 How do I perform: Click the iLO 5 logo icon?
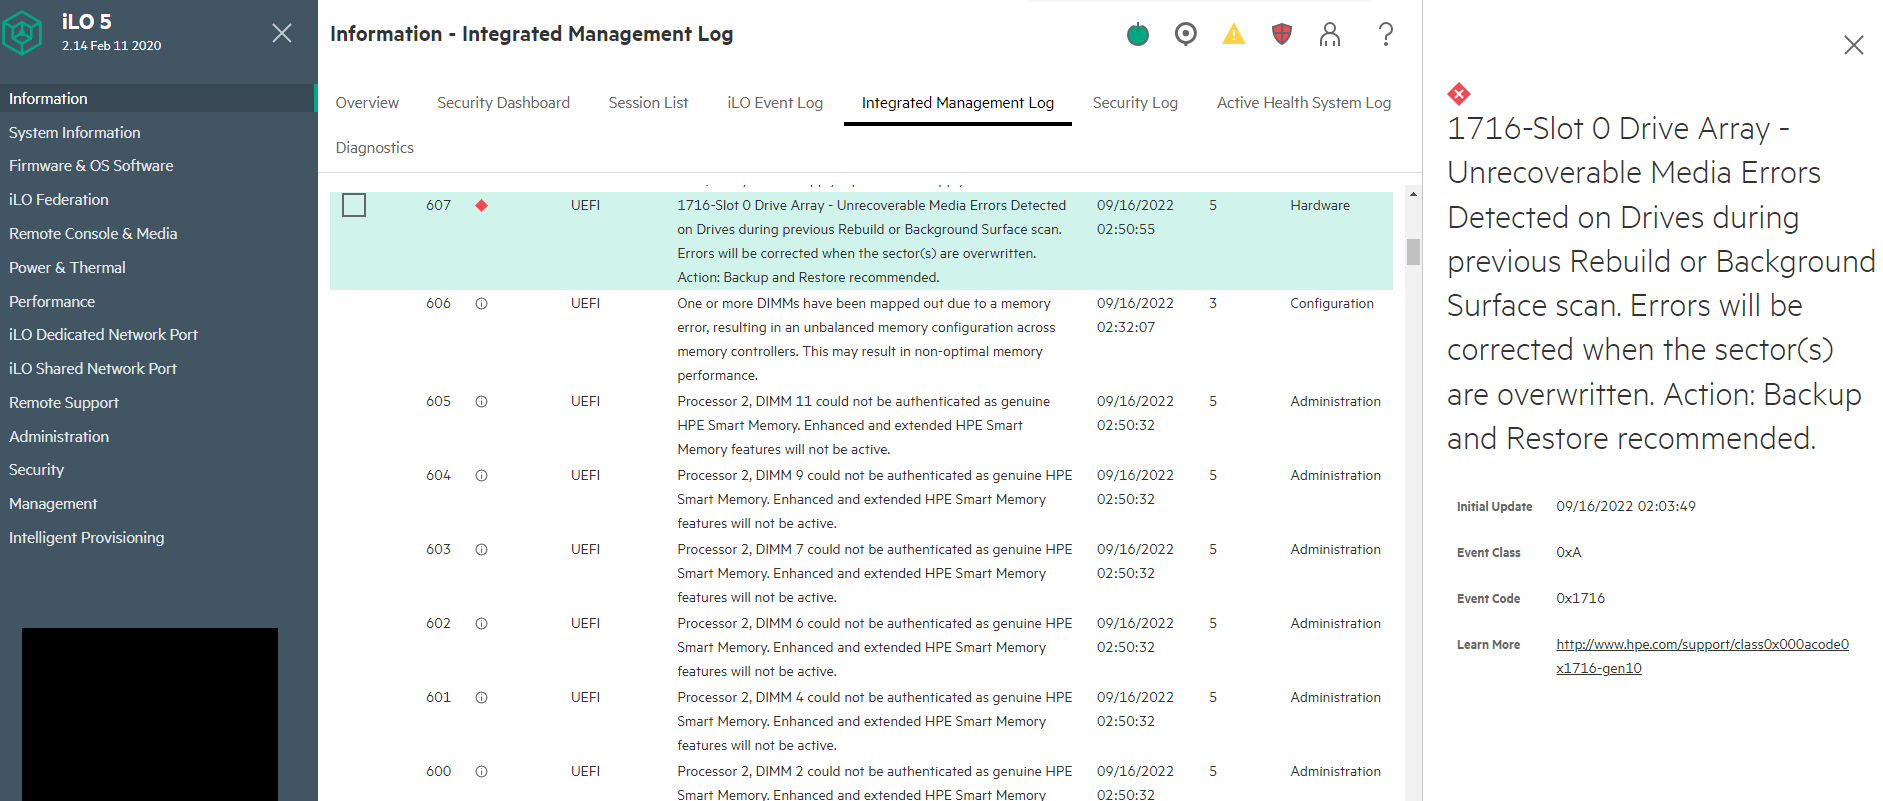[23, 33]
